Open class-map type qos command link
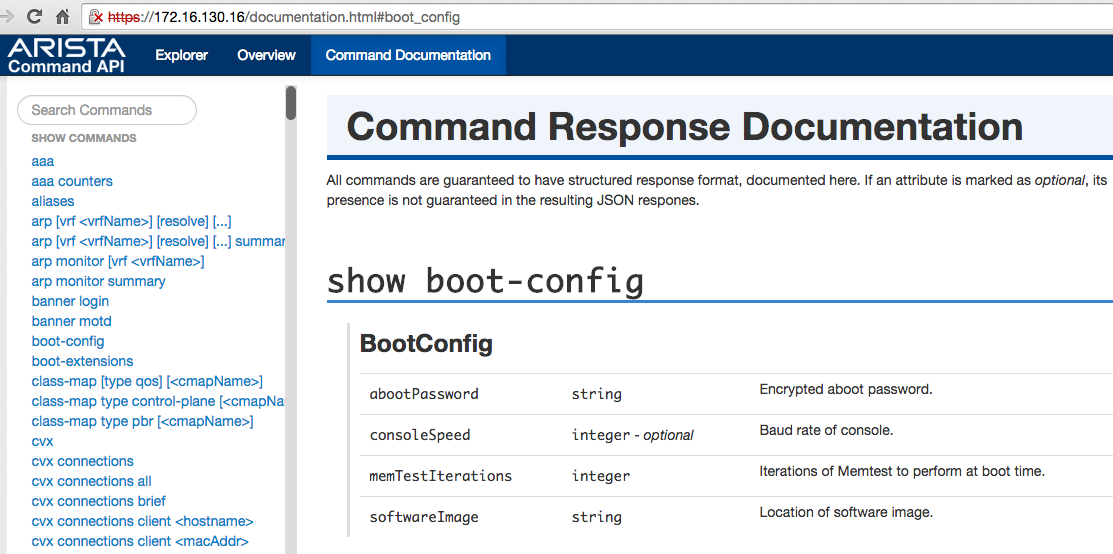 [x=147, y=381]
